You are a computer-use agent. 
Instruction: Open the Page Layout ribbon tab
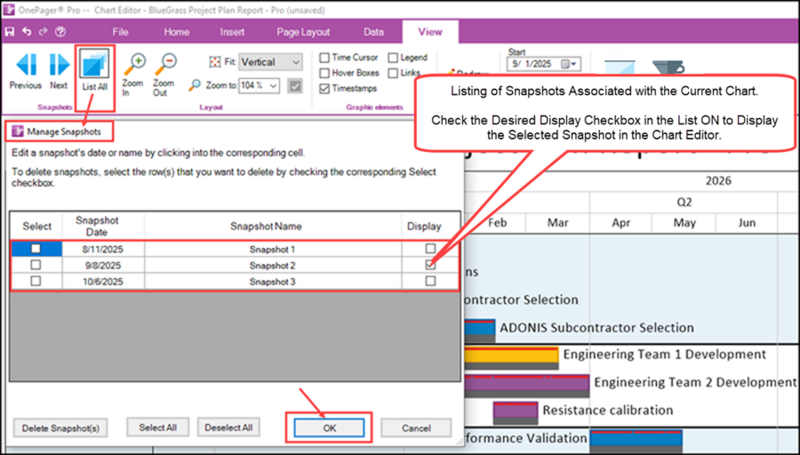(x=303, y=32)
